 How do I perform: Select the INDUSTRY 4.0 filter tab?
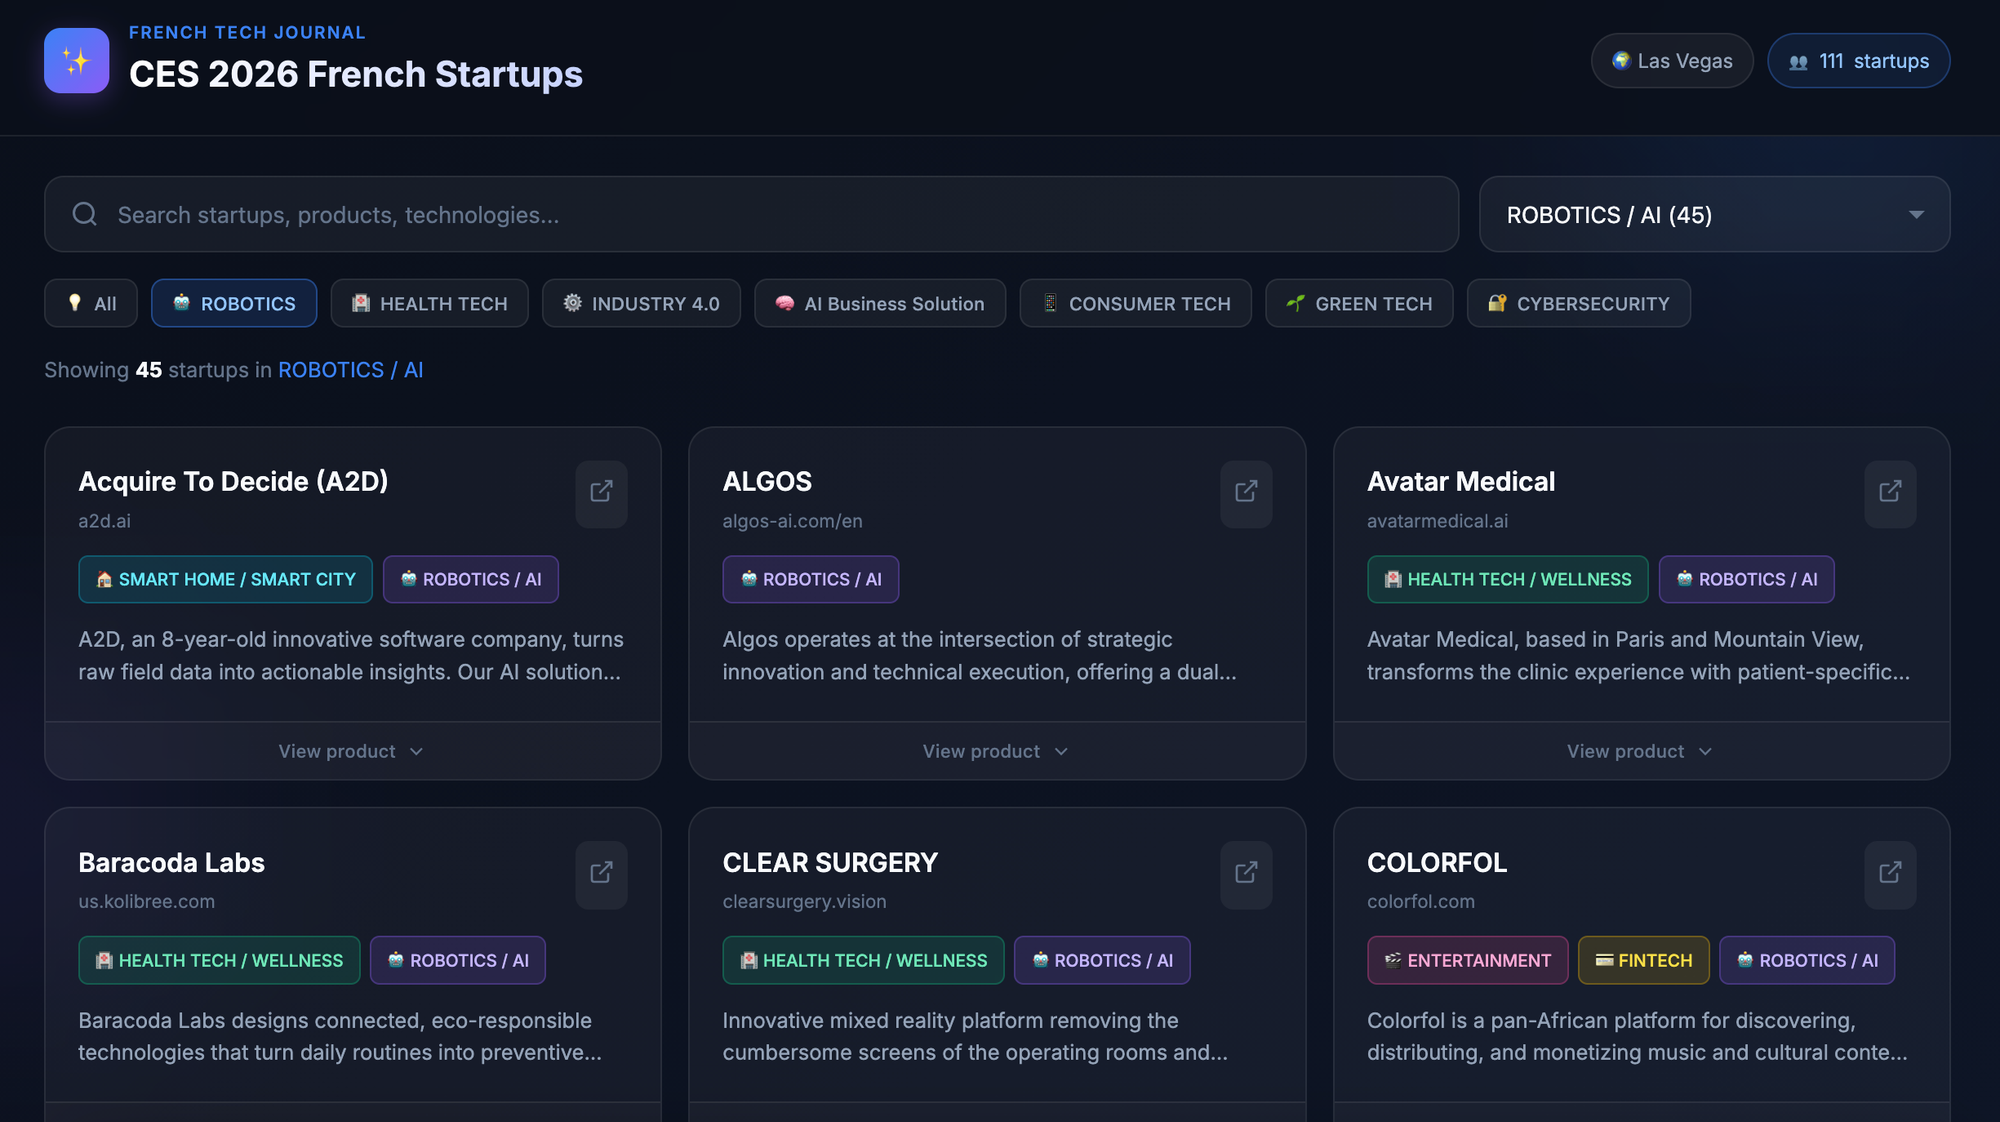641,304
